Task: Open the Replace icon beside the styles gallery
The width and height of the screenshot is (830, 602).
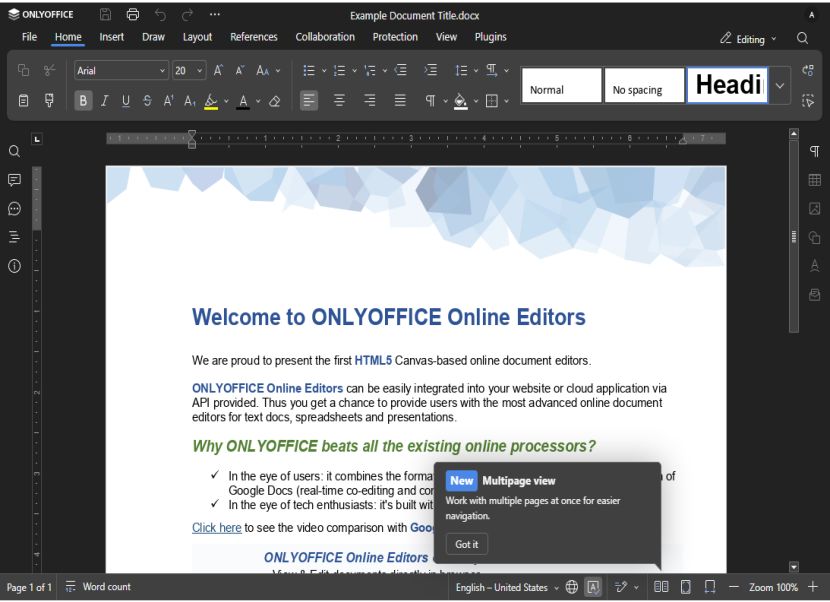Action: coord(808,70)
